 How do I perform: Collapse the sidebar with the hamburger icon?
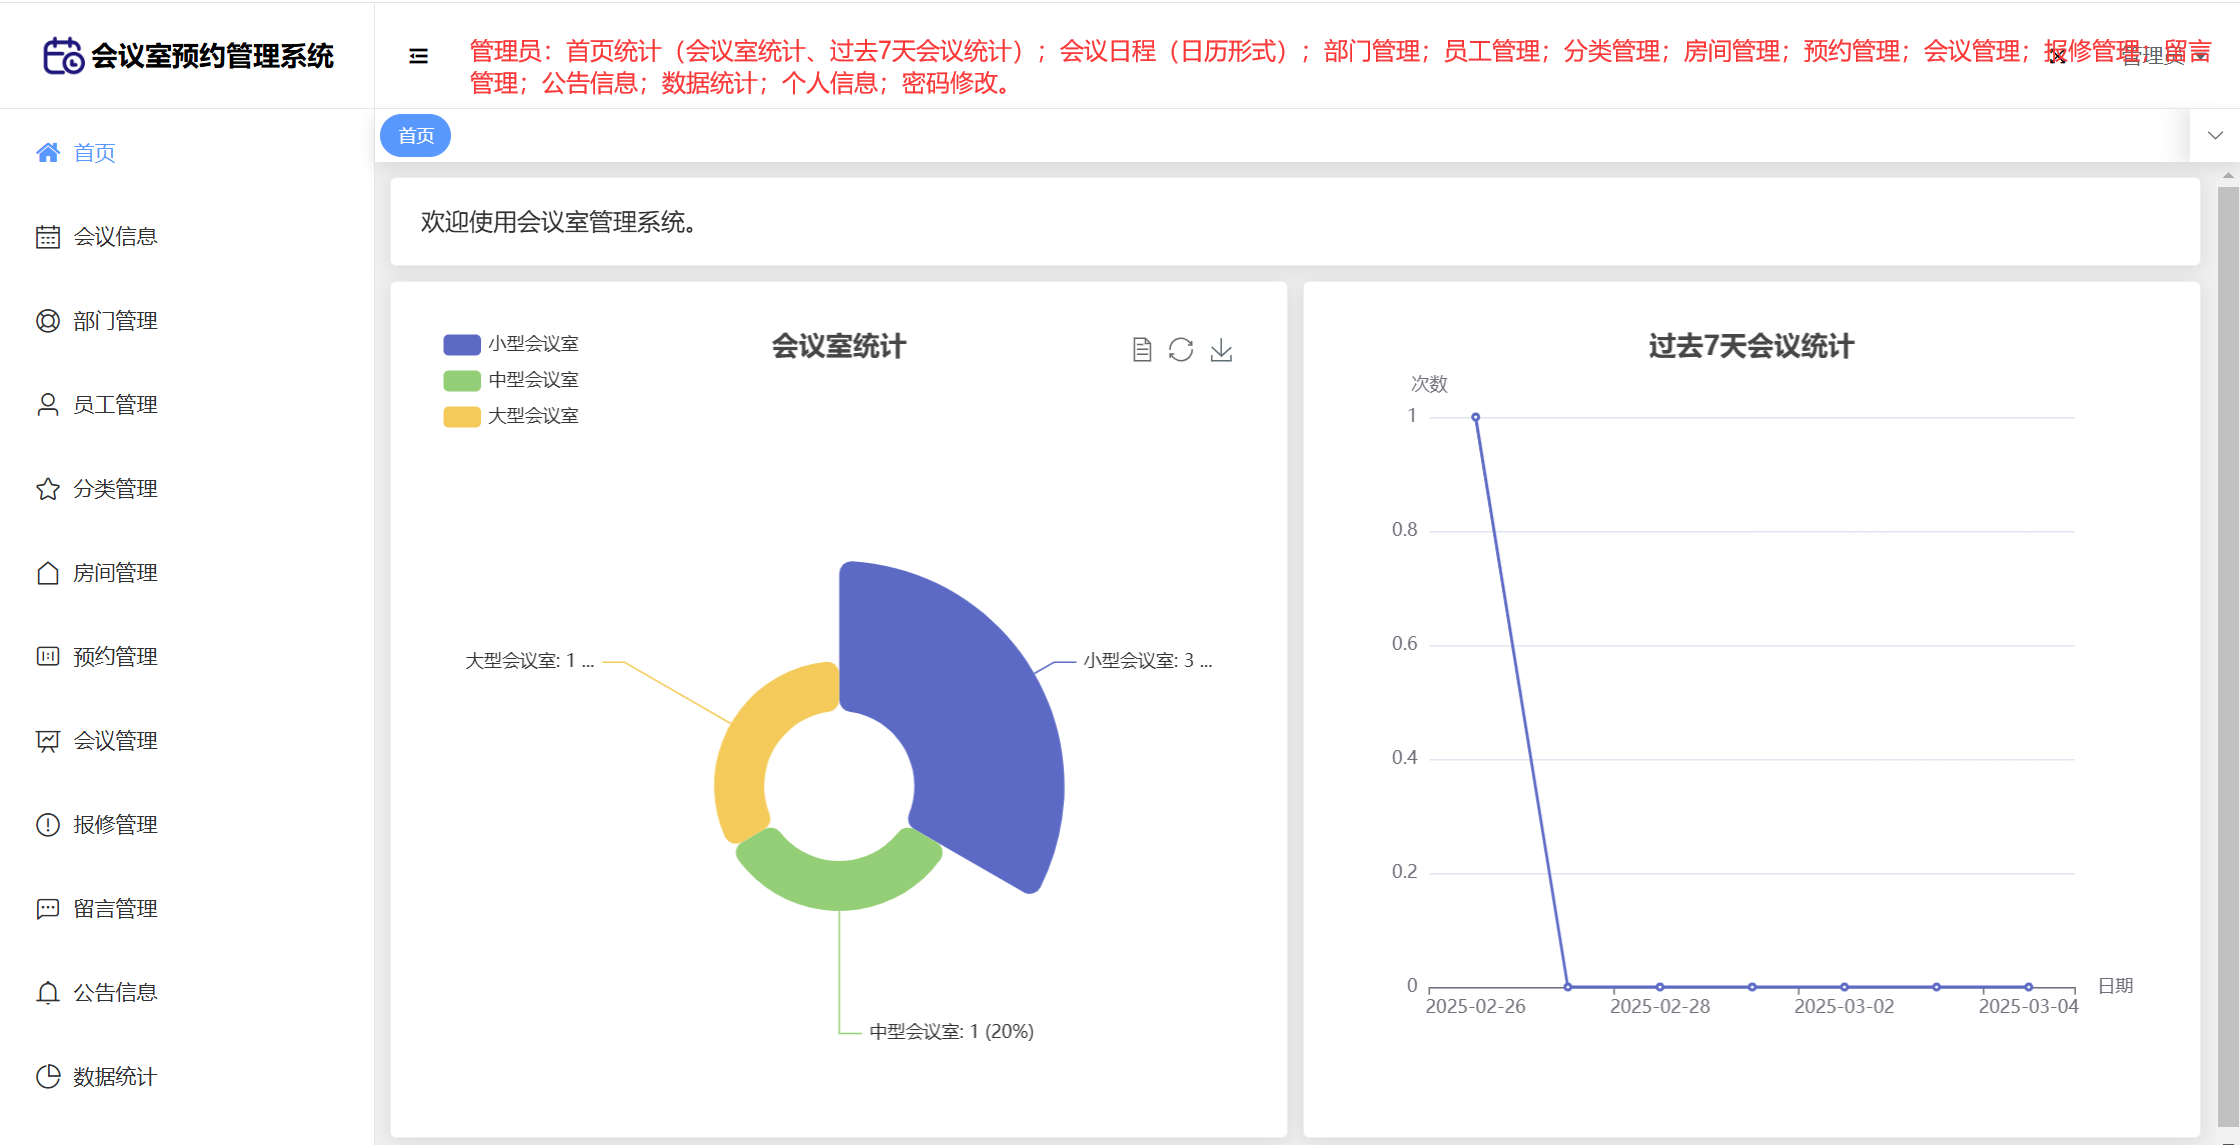(x=419, y=56)
